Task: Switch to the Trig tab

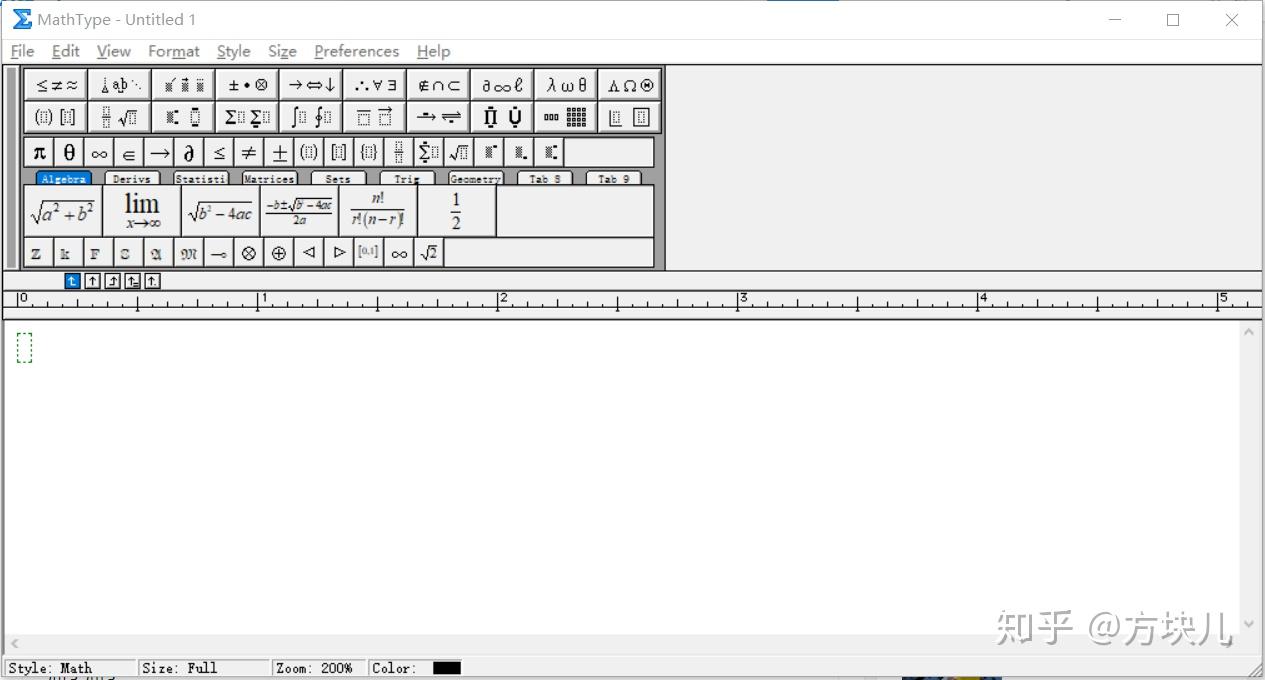Action: click(407, 179)
